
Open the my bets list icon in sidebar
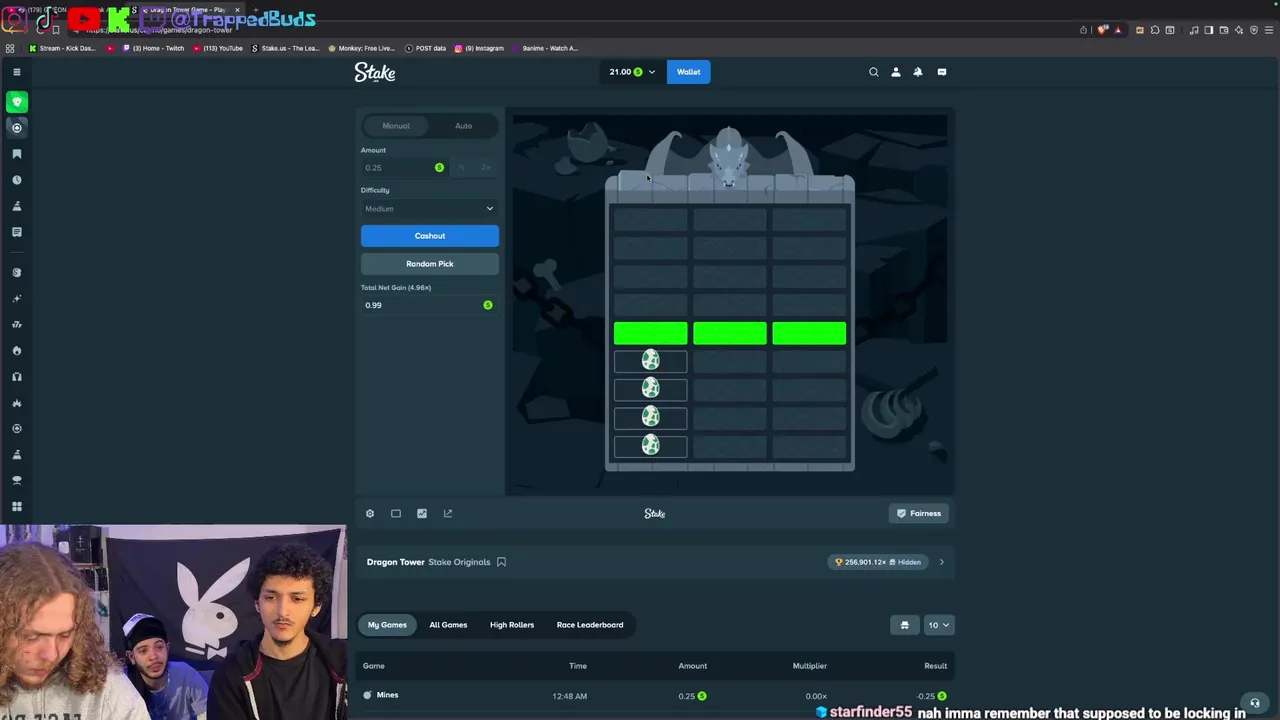17,232
